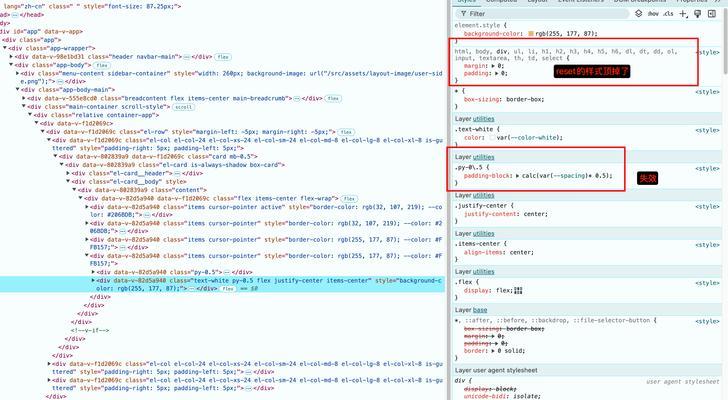The width and height of the screenshot is (728, 400).
Task: Open the utilities layer link above .flex rule
Action: click(483, 271)
